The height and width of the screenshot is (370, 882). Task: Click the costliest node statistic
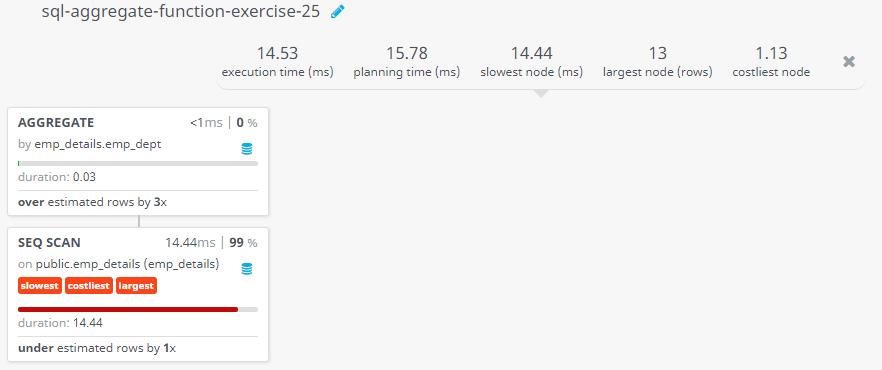pos(771,62)
